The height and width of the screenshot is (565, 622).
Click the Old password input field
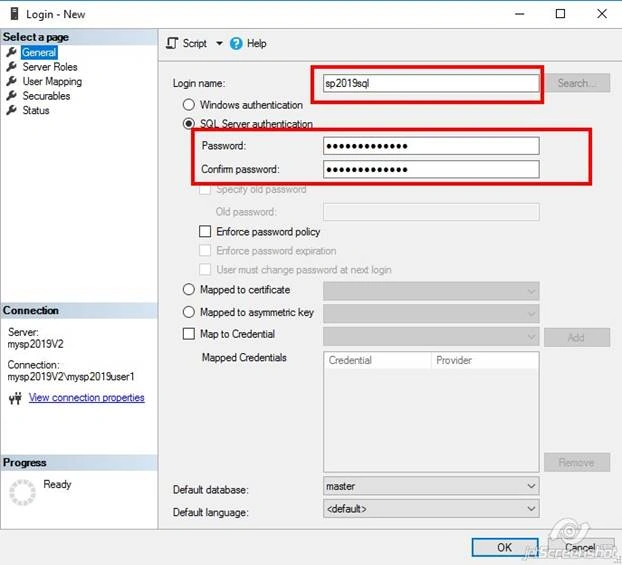pos(431,212)
